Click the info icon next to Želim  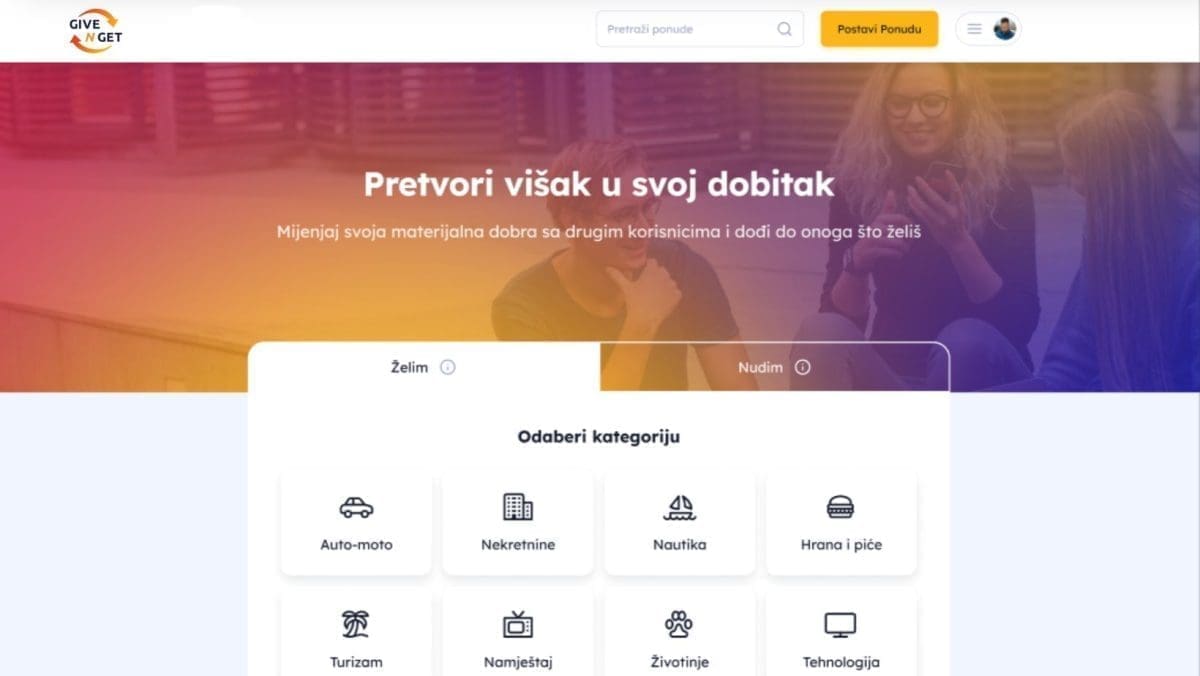448,367
